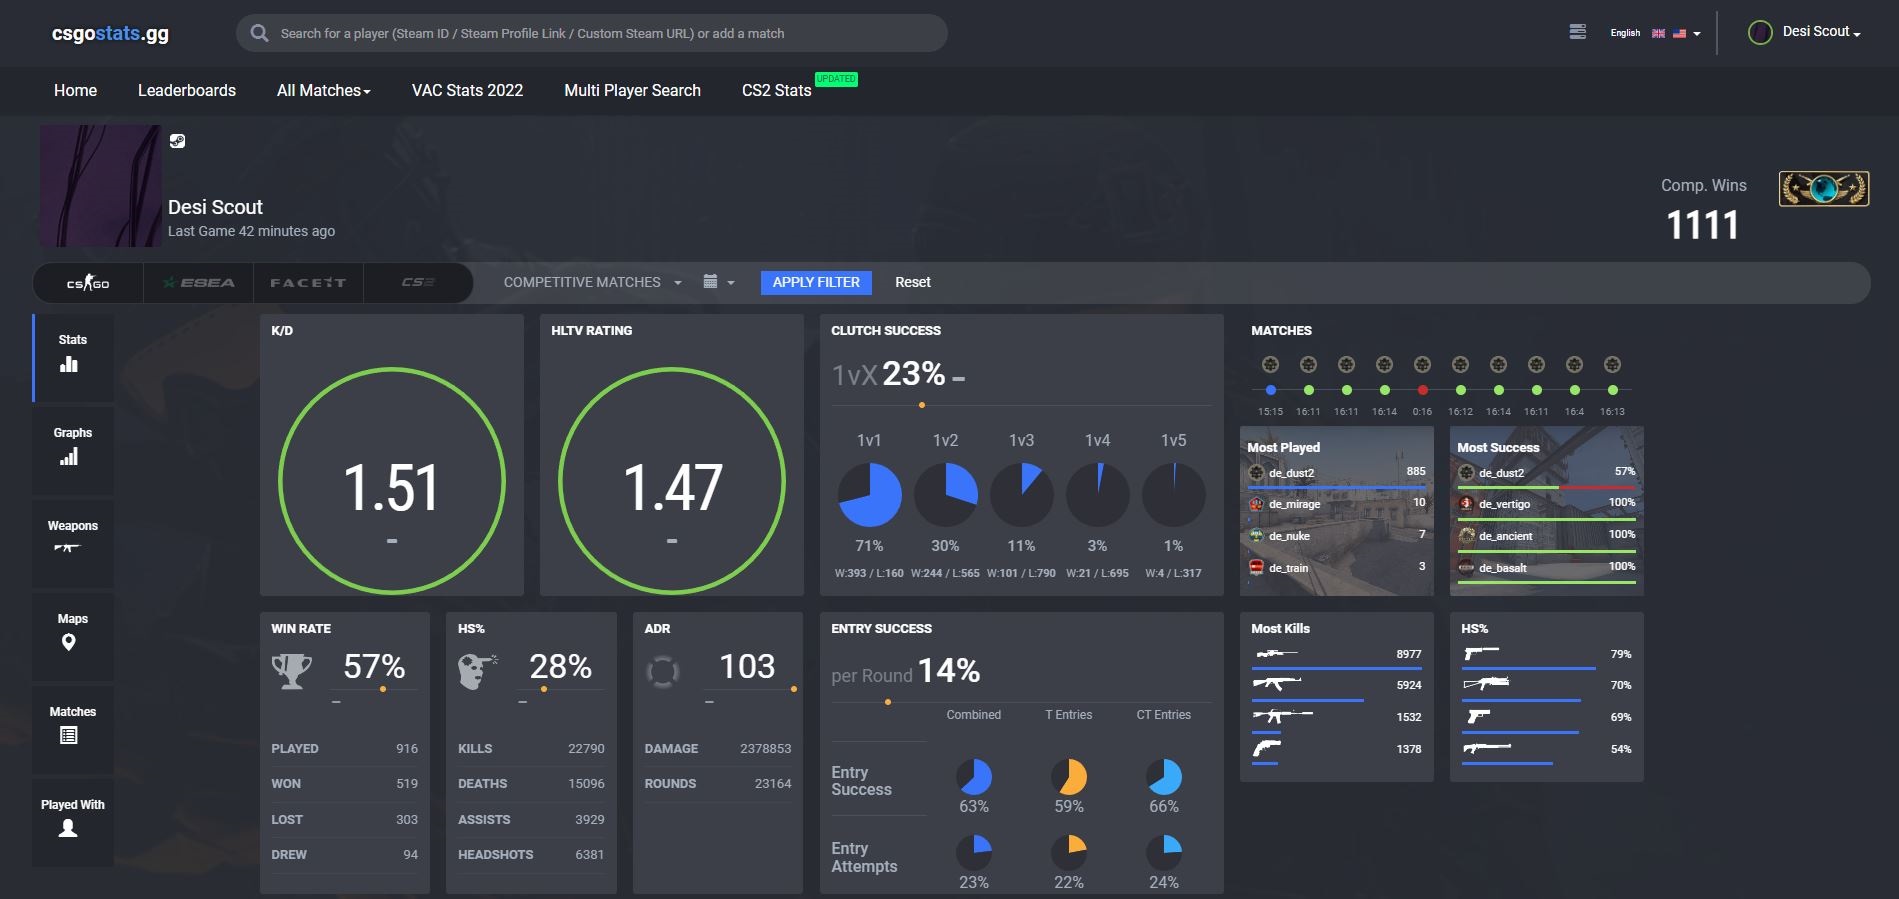This screenshot has width=1899, height=899.
Task: Select the CS2 platform tab
Action: tap(418, 283)
